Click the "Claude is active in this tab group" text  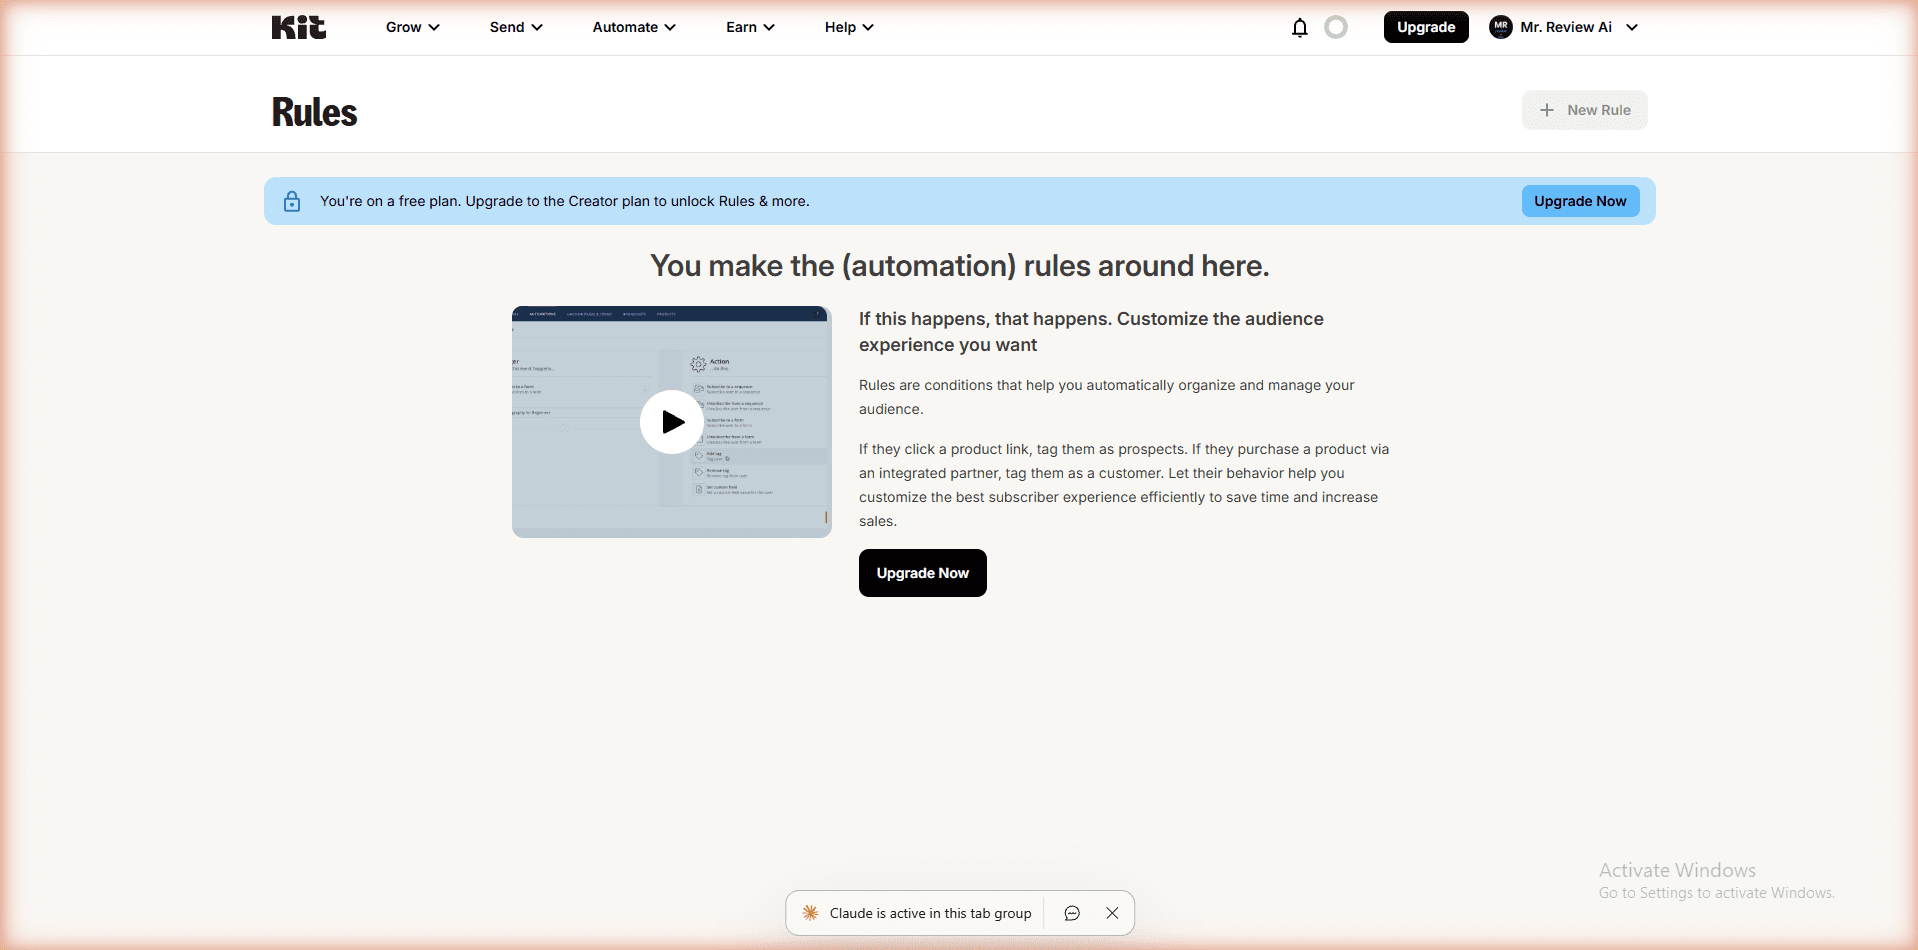tap(930, 913)
